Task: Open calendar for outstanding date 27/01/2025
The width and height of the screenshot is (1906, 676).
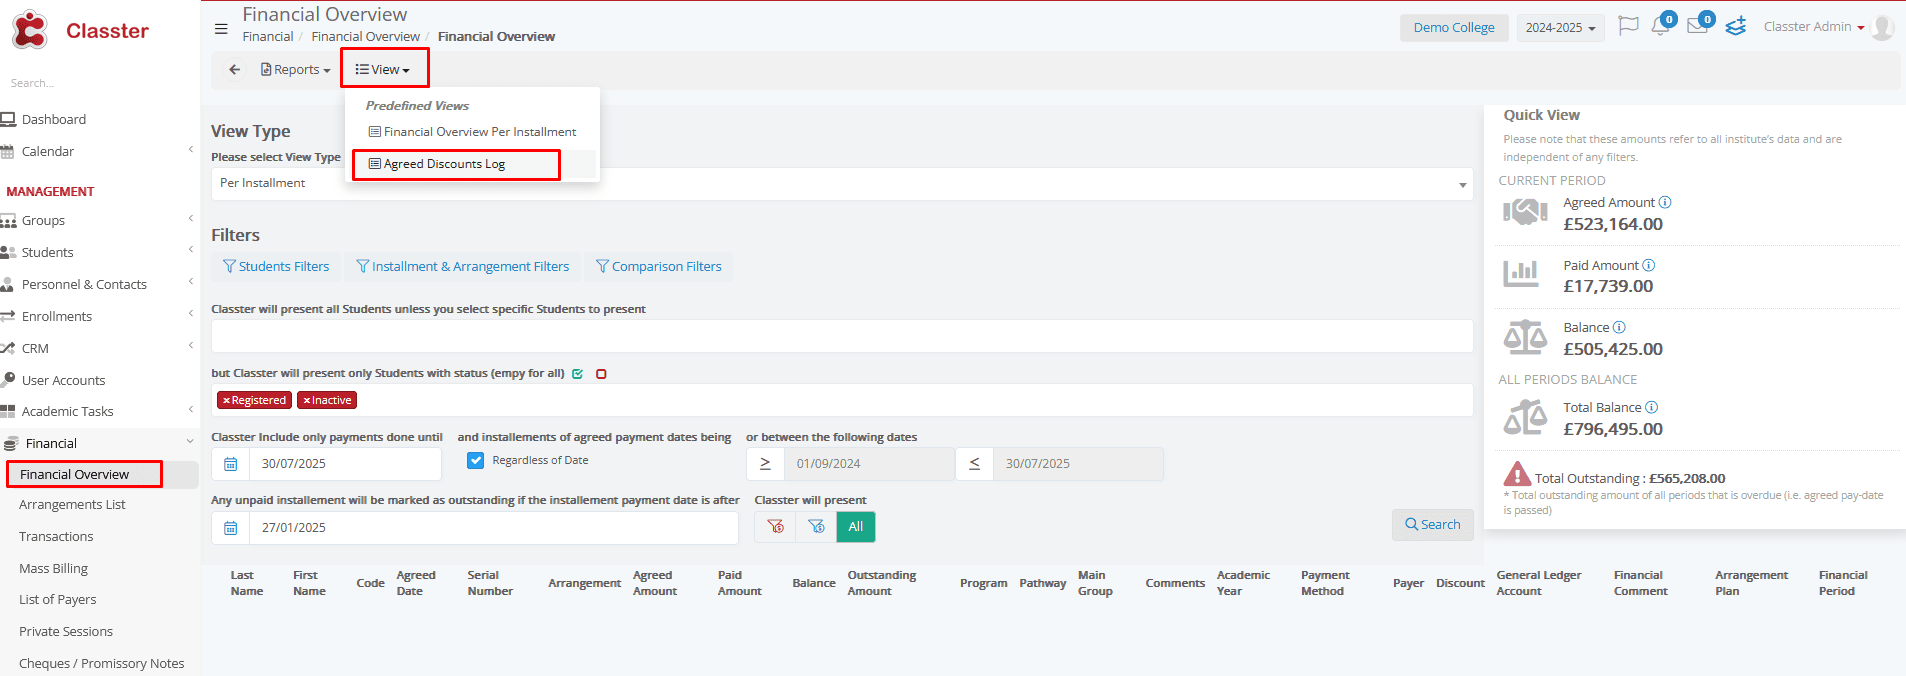Action: click(231, 528)
